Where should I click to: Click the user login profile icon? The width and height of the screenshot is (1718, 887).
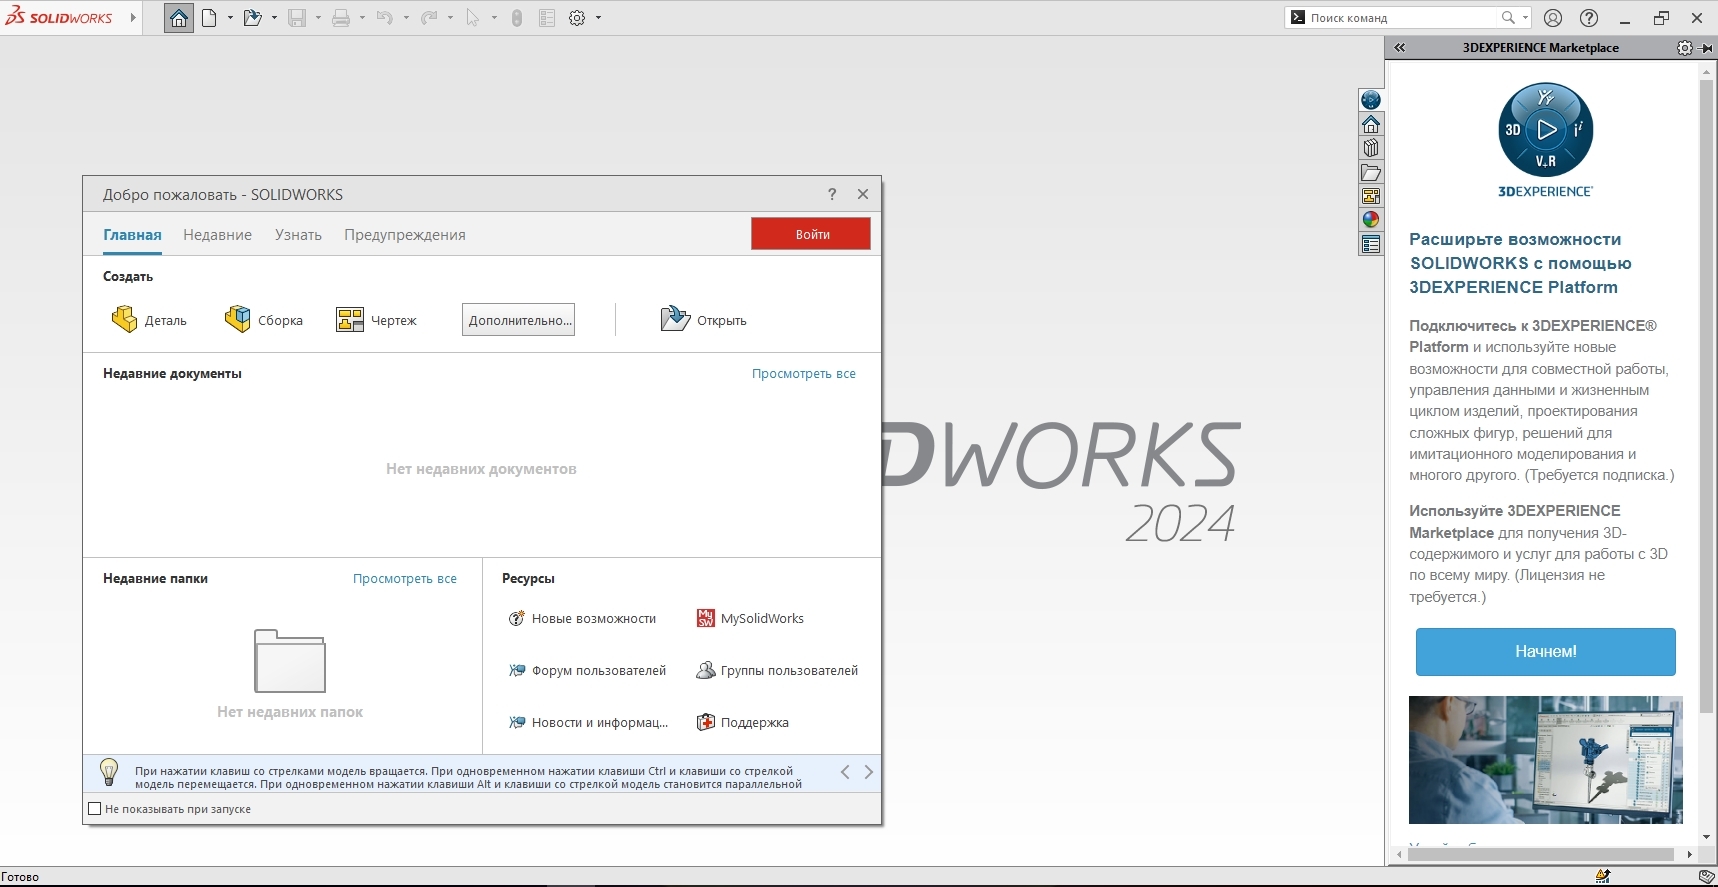[x=1553, y=18]
